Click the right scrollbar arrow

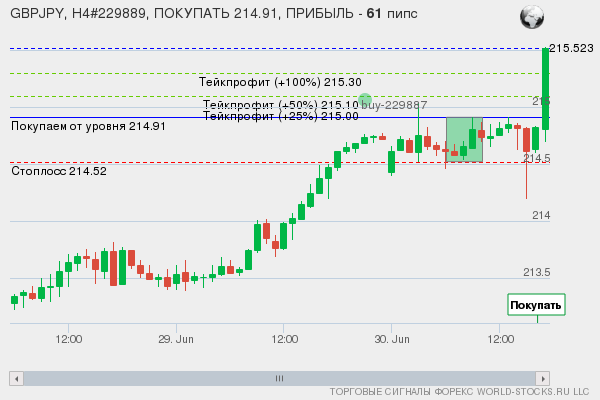click(x=543, y=379)
